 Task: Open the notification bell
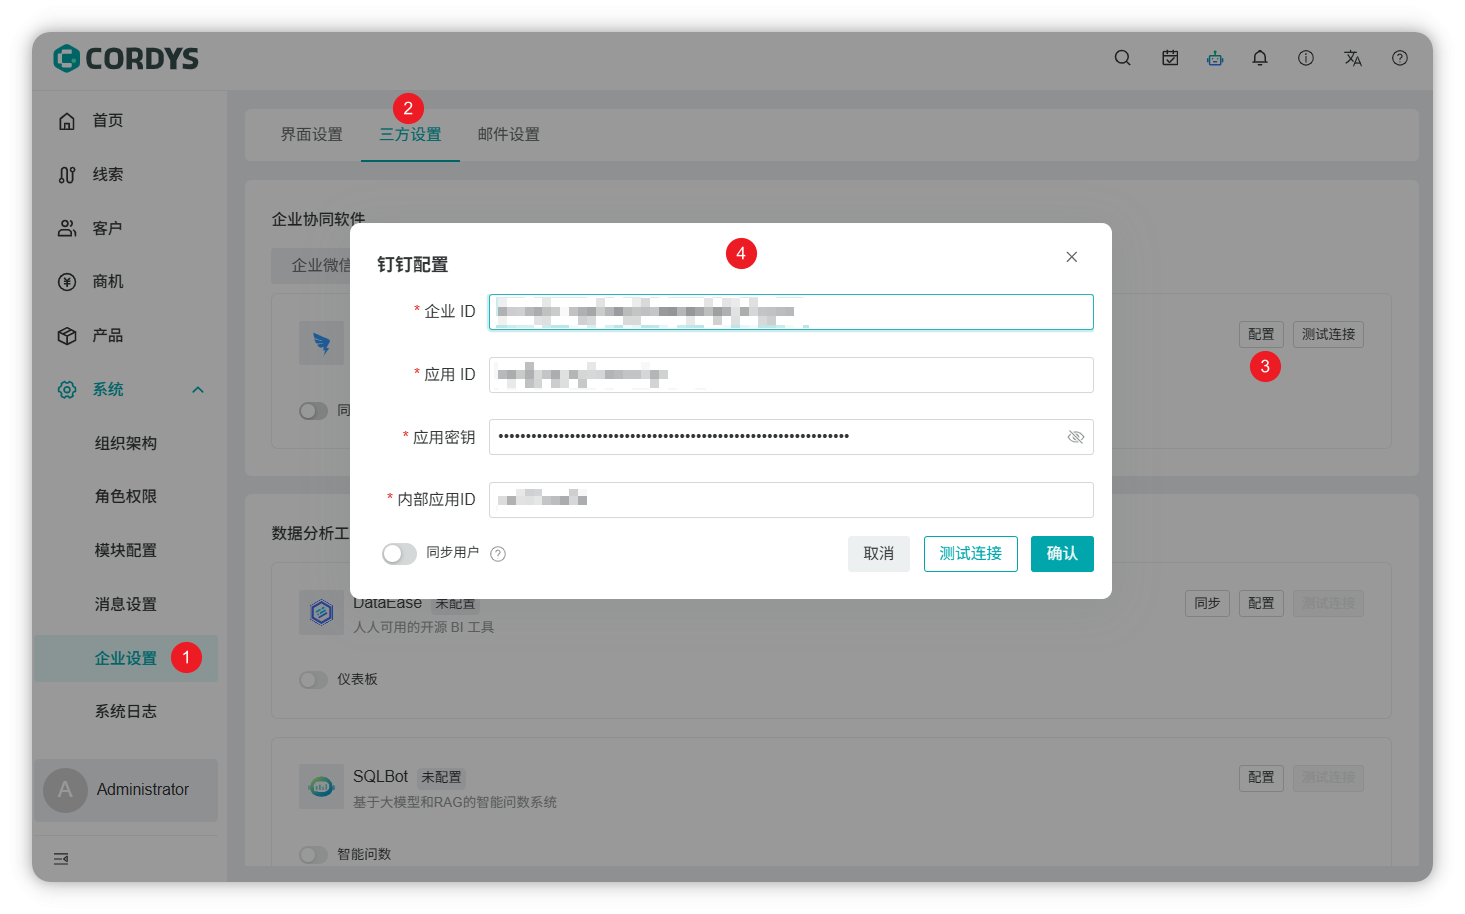click(1260, 58)
